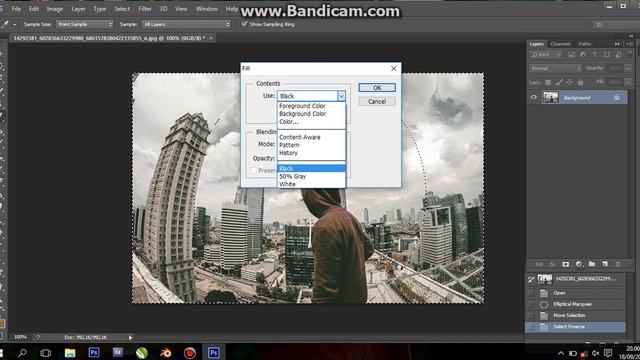The image size is (640, 360).
Task: Open the layer Kind filter dropdown
Action: point(546,55)
